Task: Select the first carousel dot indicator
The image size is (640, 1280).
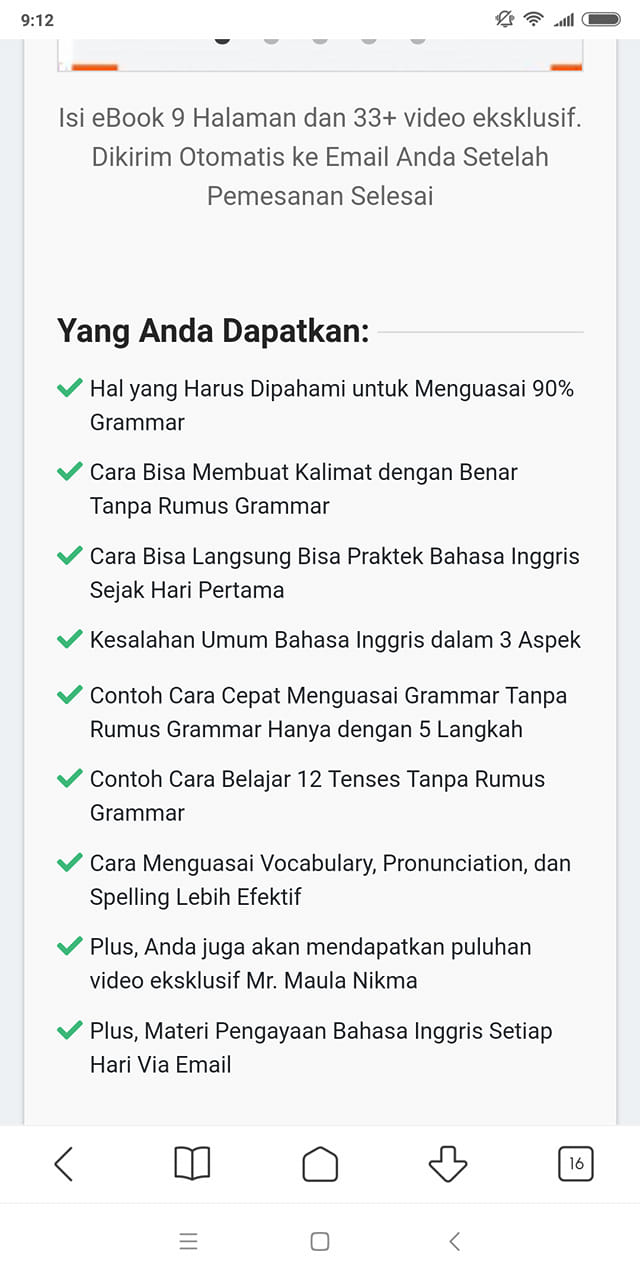Action: (x=222, y=40)
